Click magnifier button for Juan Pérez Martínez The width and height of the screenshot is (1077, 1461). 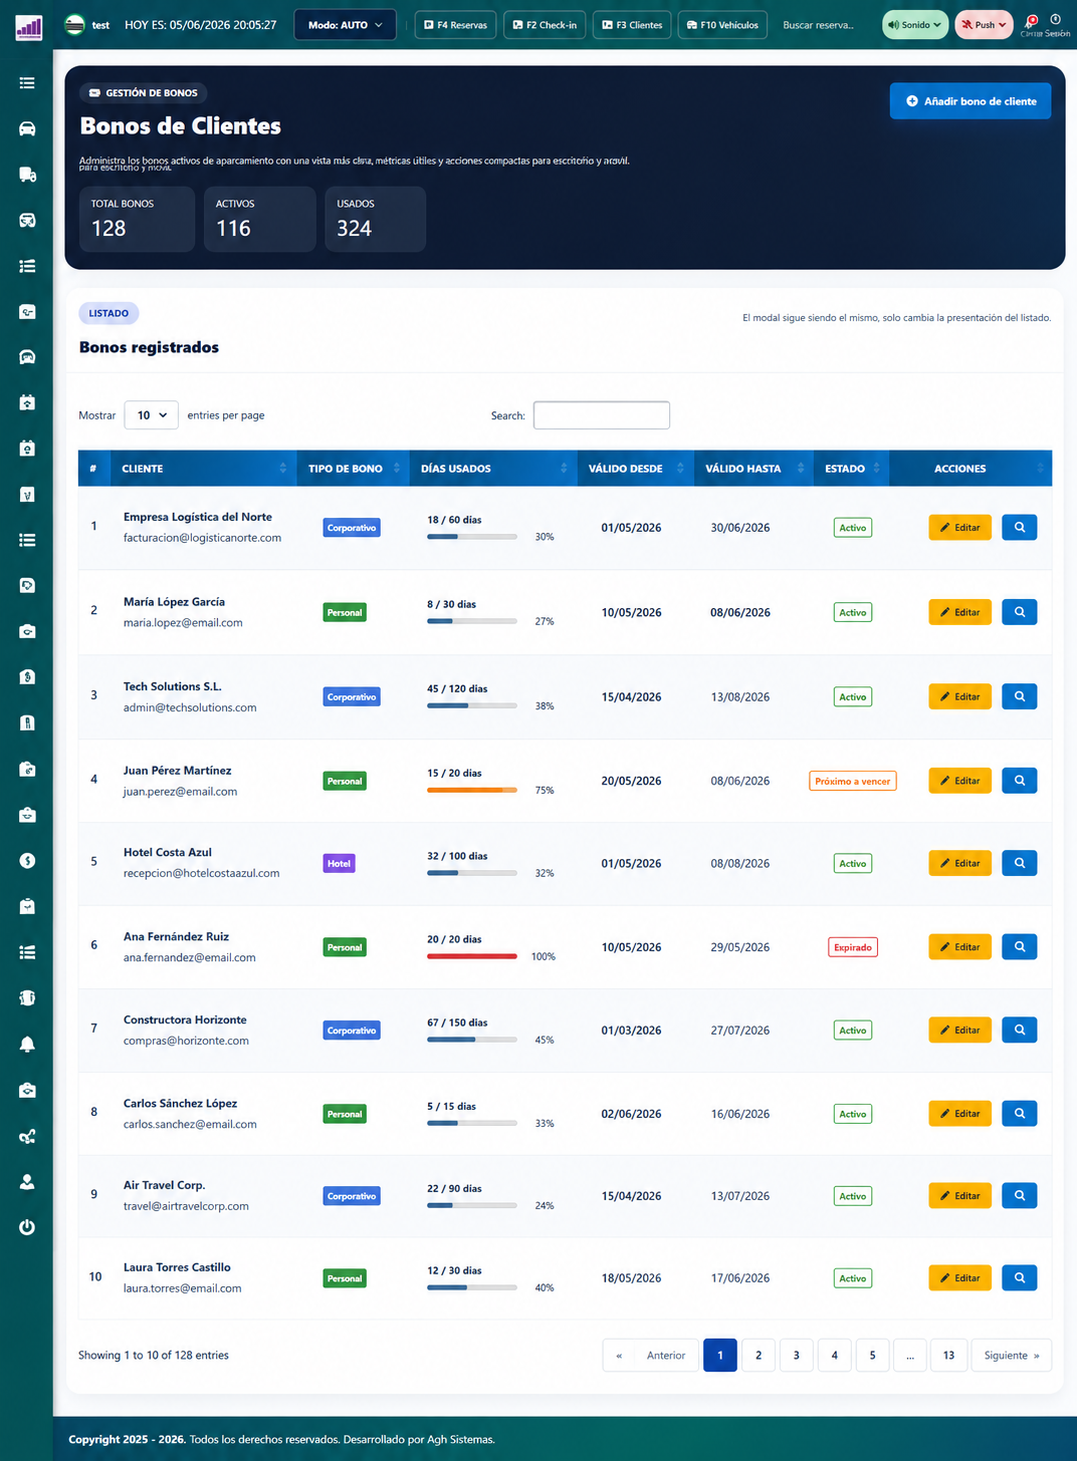click(x=1019, y=780)
